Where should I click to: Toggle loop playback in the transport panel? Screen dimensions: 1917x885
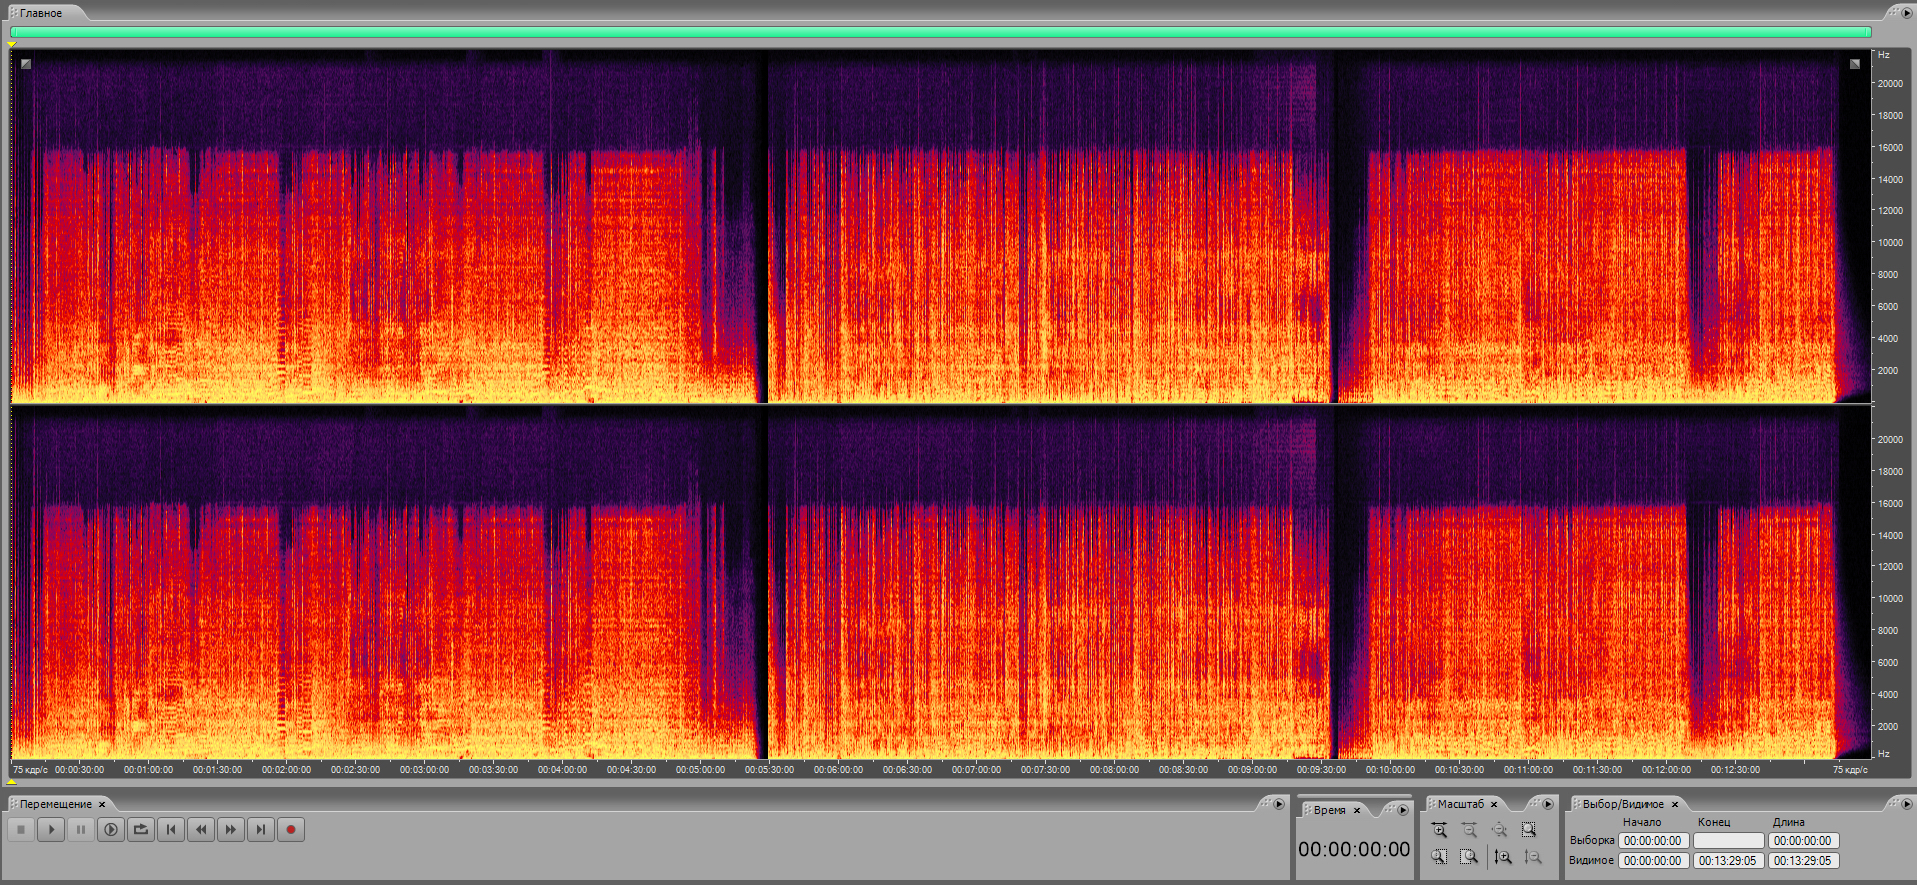[141, 829]
